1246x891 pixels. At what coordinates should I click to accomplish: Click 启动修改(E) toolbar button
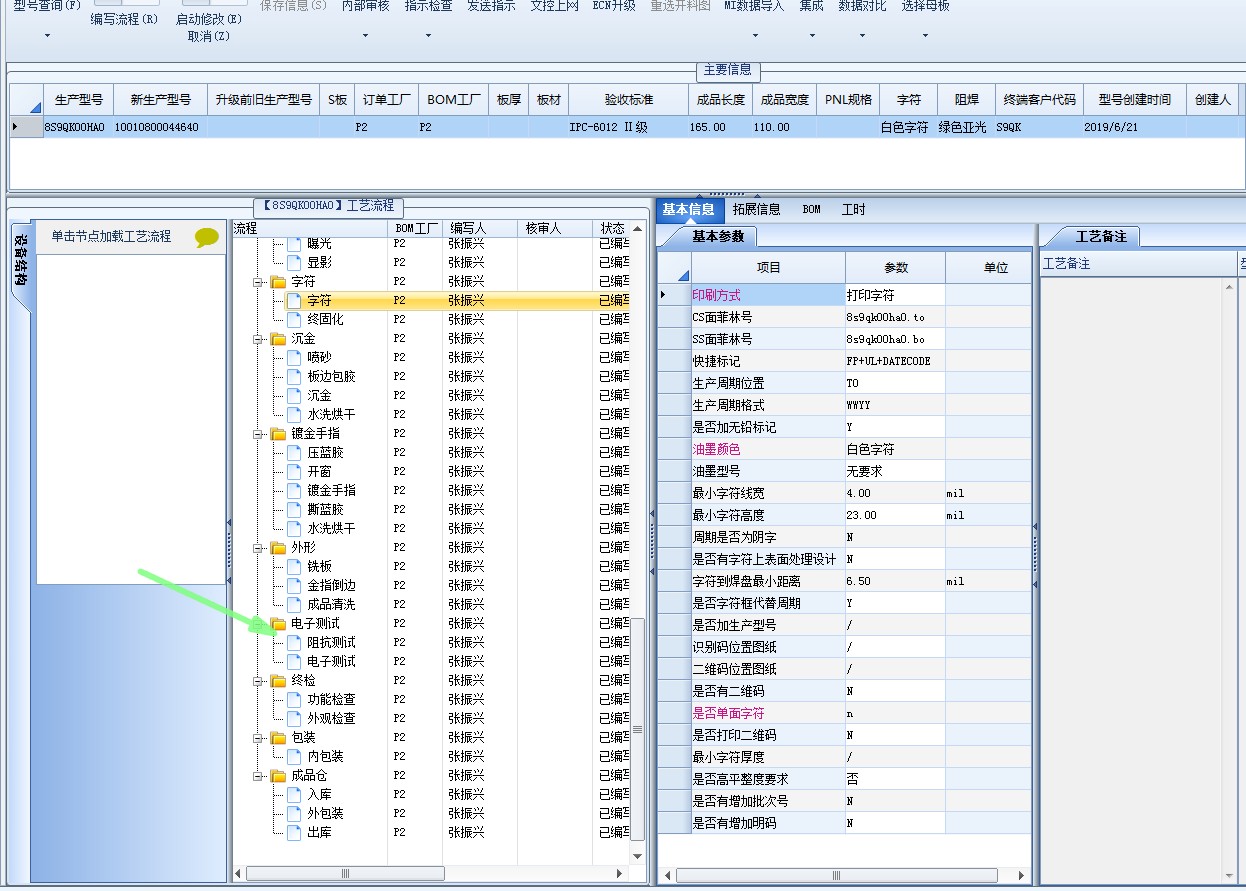209,19
